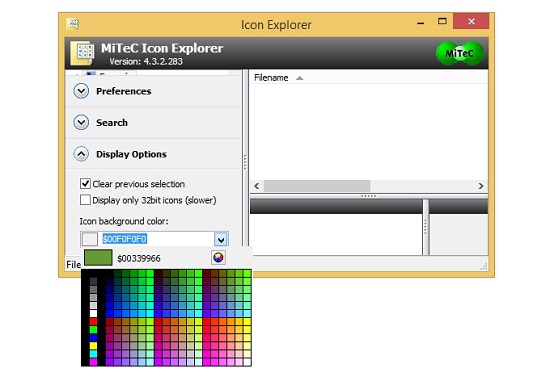The height and width of the screenshot is (381, 550).
Task: Expand the Preferences section
Action: pos(81,91)
